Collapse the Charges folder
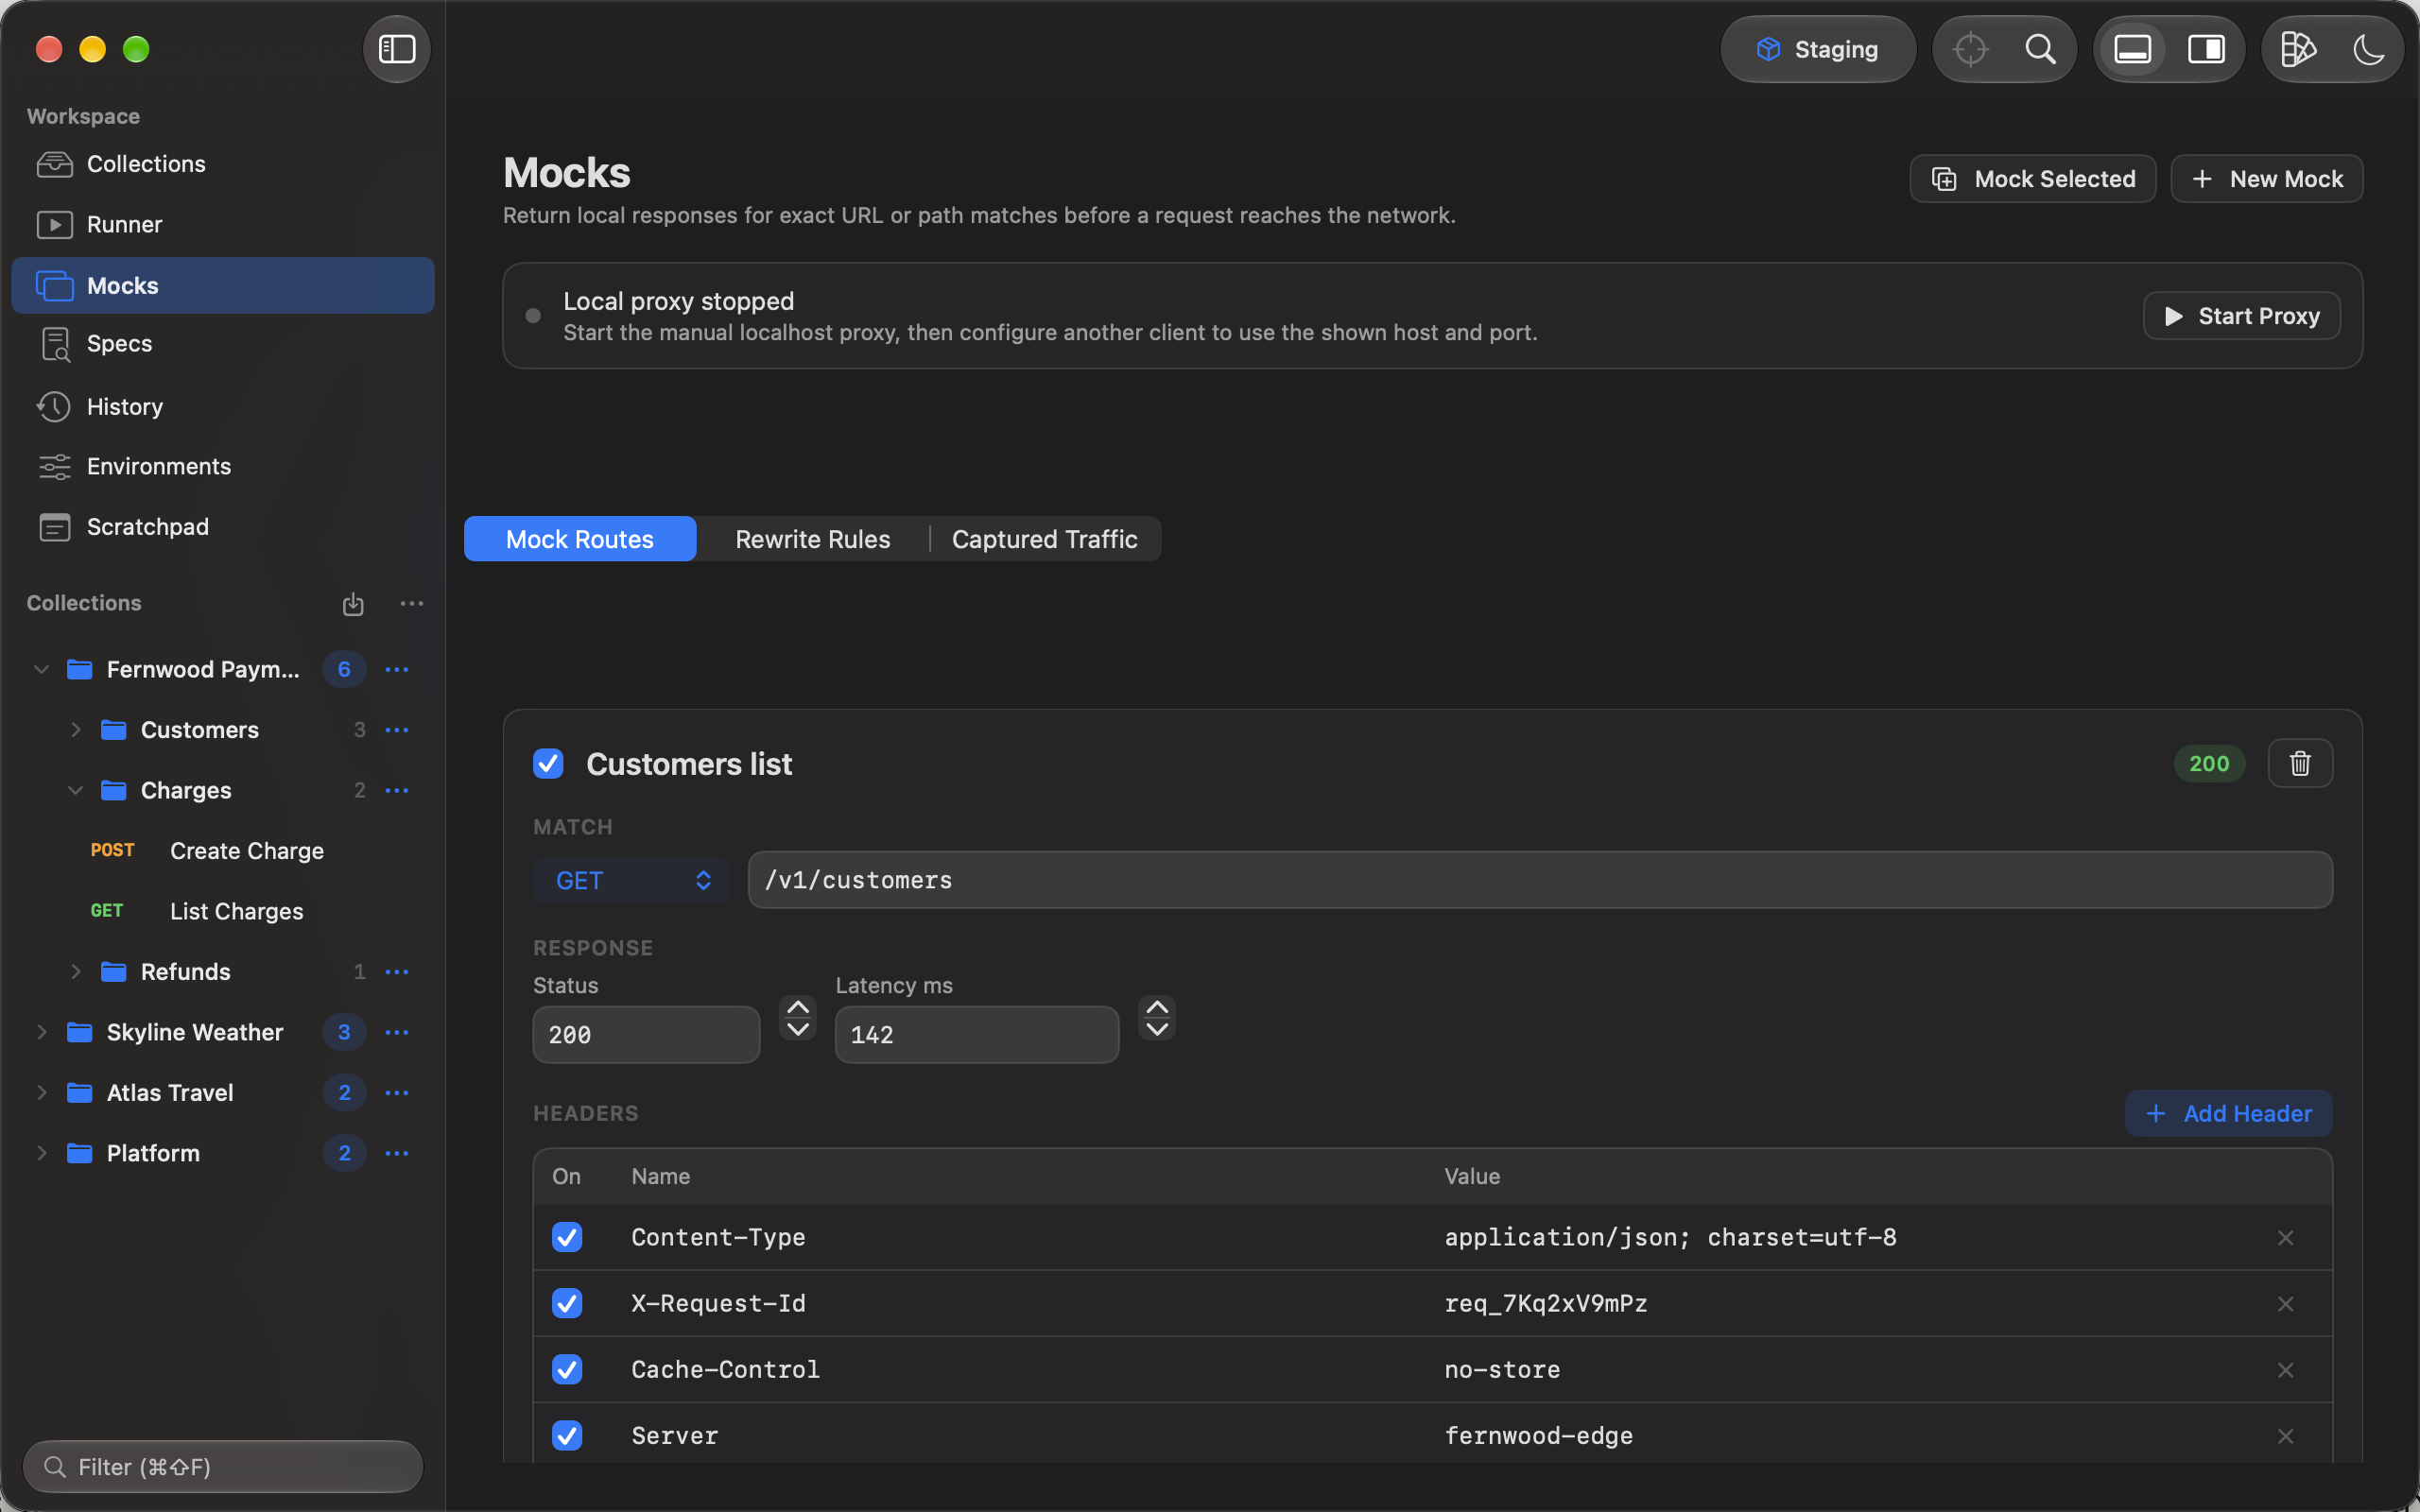Image resolution: width=2420 pixels, height=1512 pixels. tap(75, 790)
